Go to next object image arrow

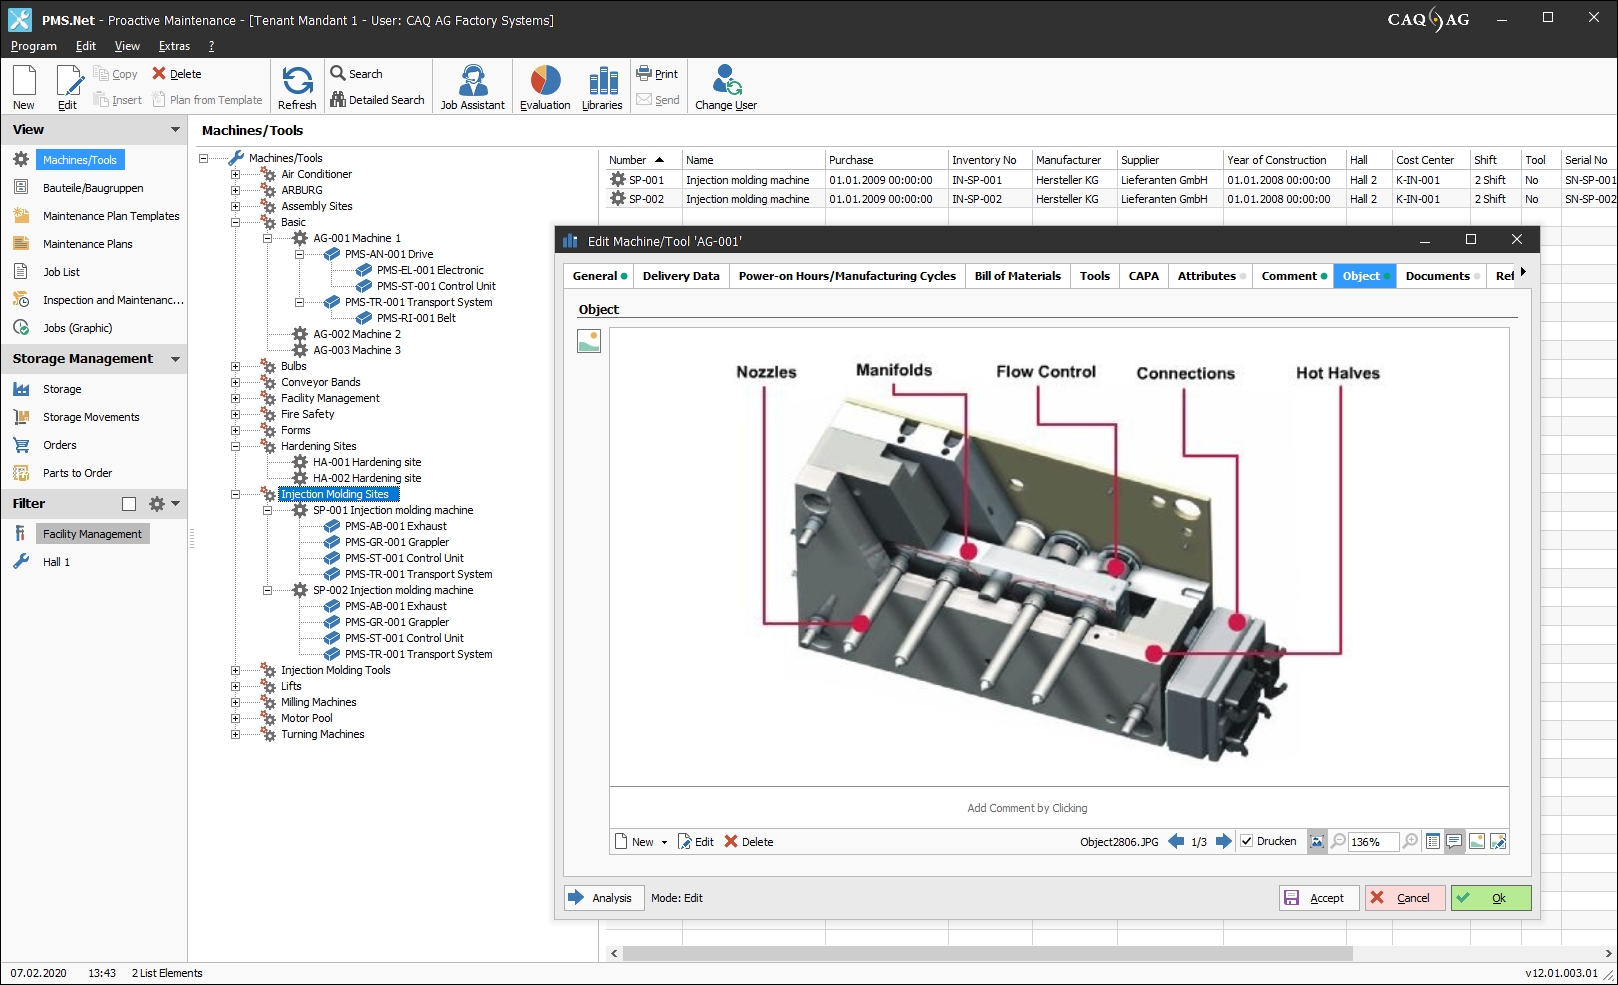1223,842
